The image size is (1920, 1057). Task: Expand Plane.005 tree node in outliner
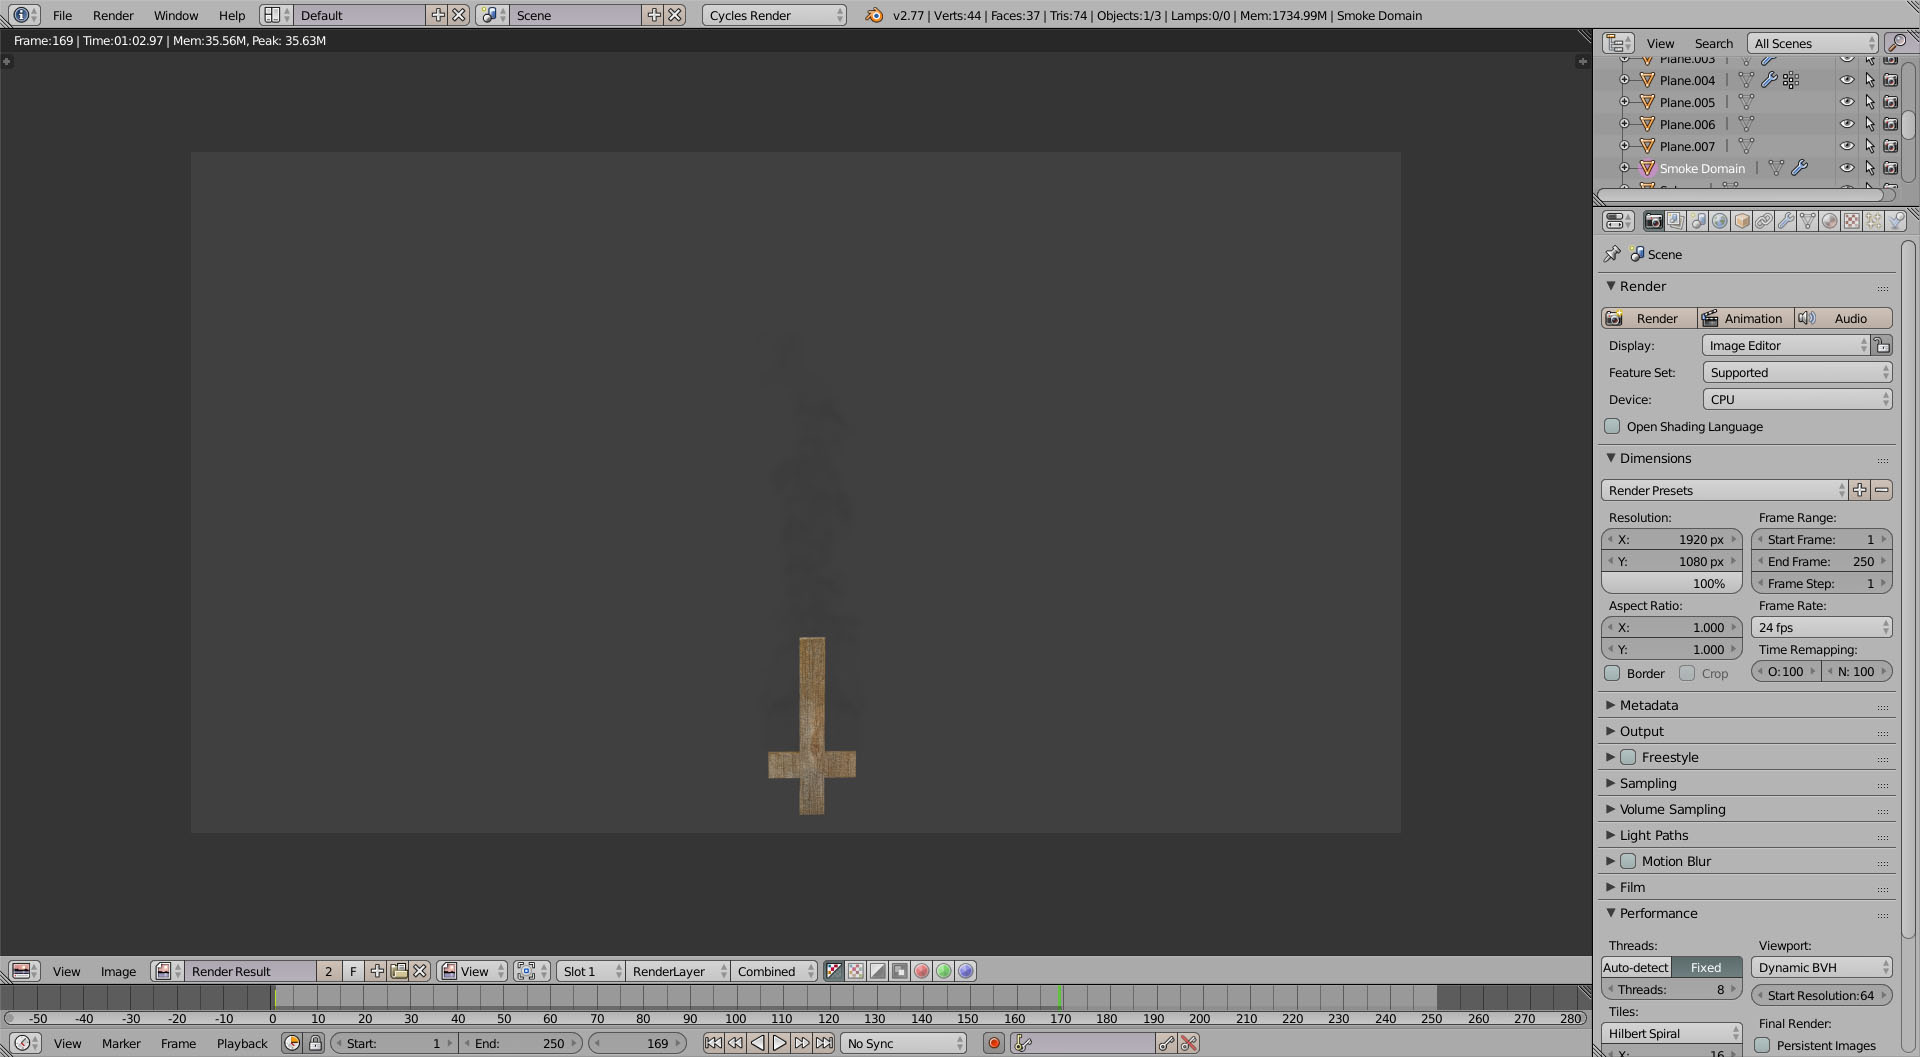1625,102
